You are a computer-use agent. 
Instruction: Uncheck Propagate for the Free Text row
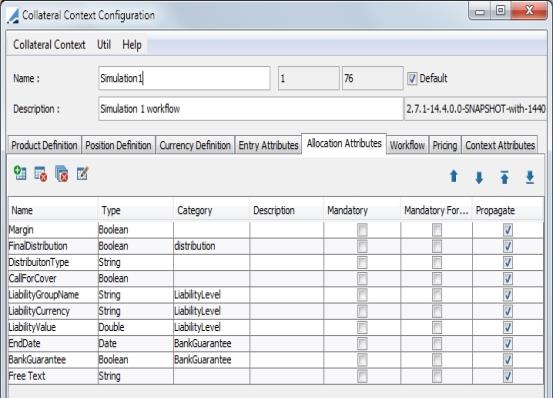pos(508,376)
